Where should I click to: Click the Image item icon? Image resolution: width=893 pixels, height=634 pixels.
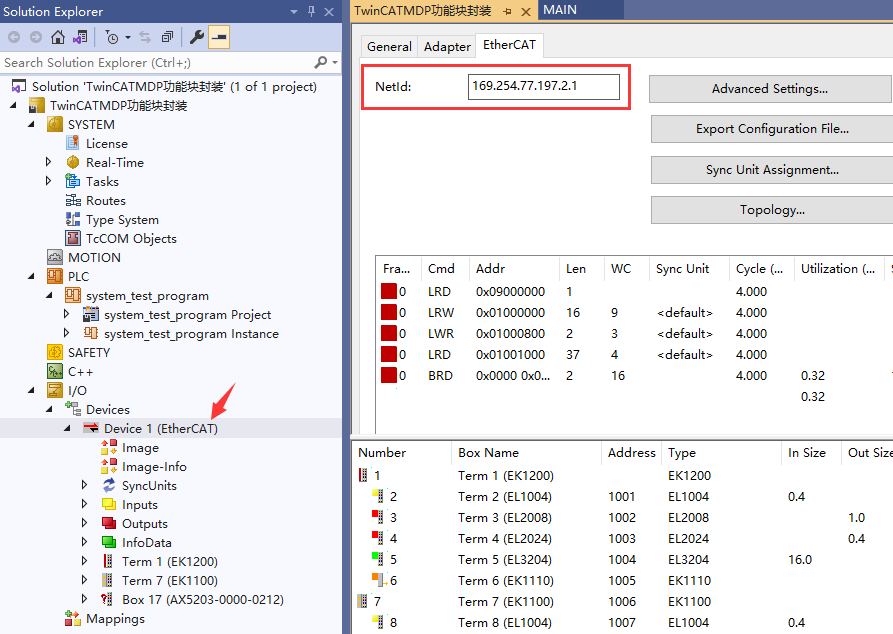[x=109, y=447]
